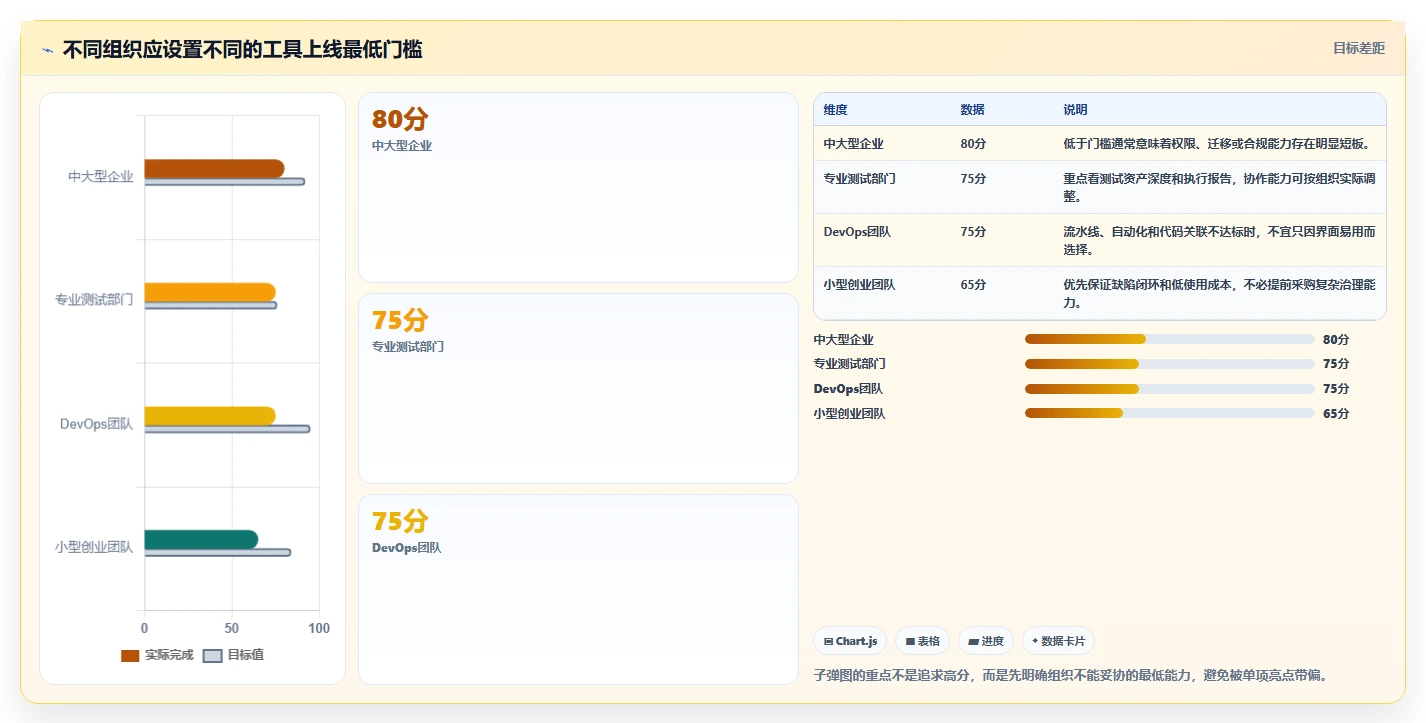This screenshot has width=1426, height=723.
Task: Click the 中大型企业 progress bar
Action: [1169, 339]
